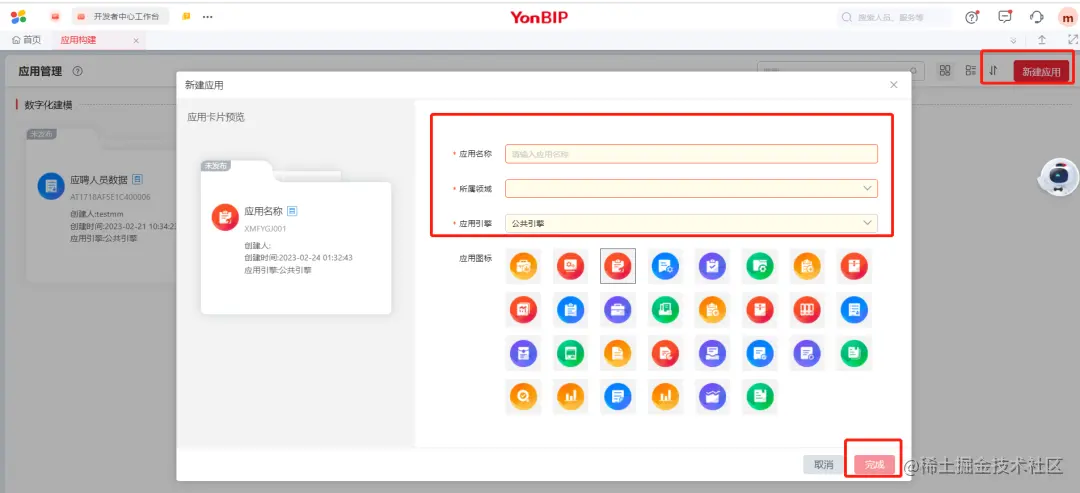Choose the blue chat-with-gear app icon
1080x493 pixels.
pyautogui.click(x=665, y=266)
